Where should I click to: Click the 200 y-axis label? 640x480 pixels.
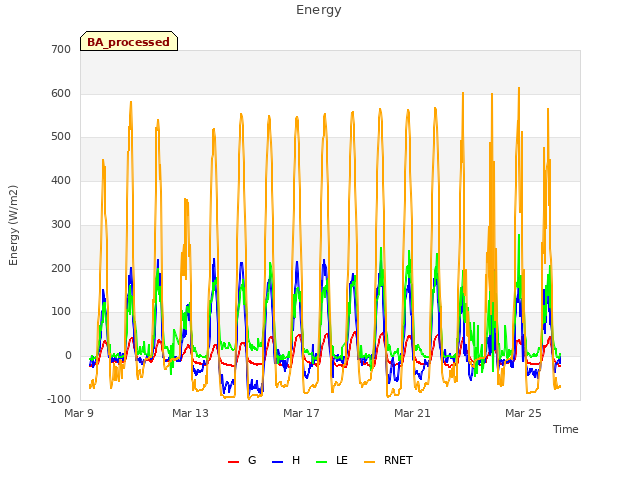(61, 268)
